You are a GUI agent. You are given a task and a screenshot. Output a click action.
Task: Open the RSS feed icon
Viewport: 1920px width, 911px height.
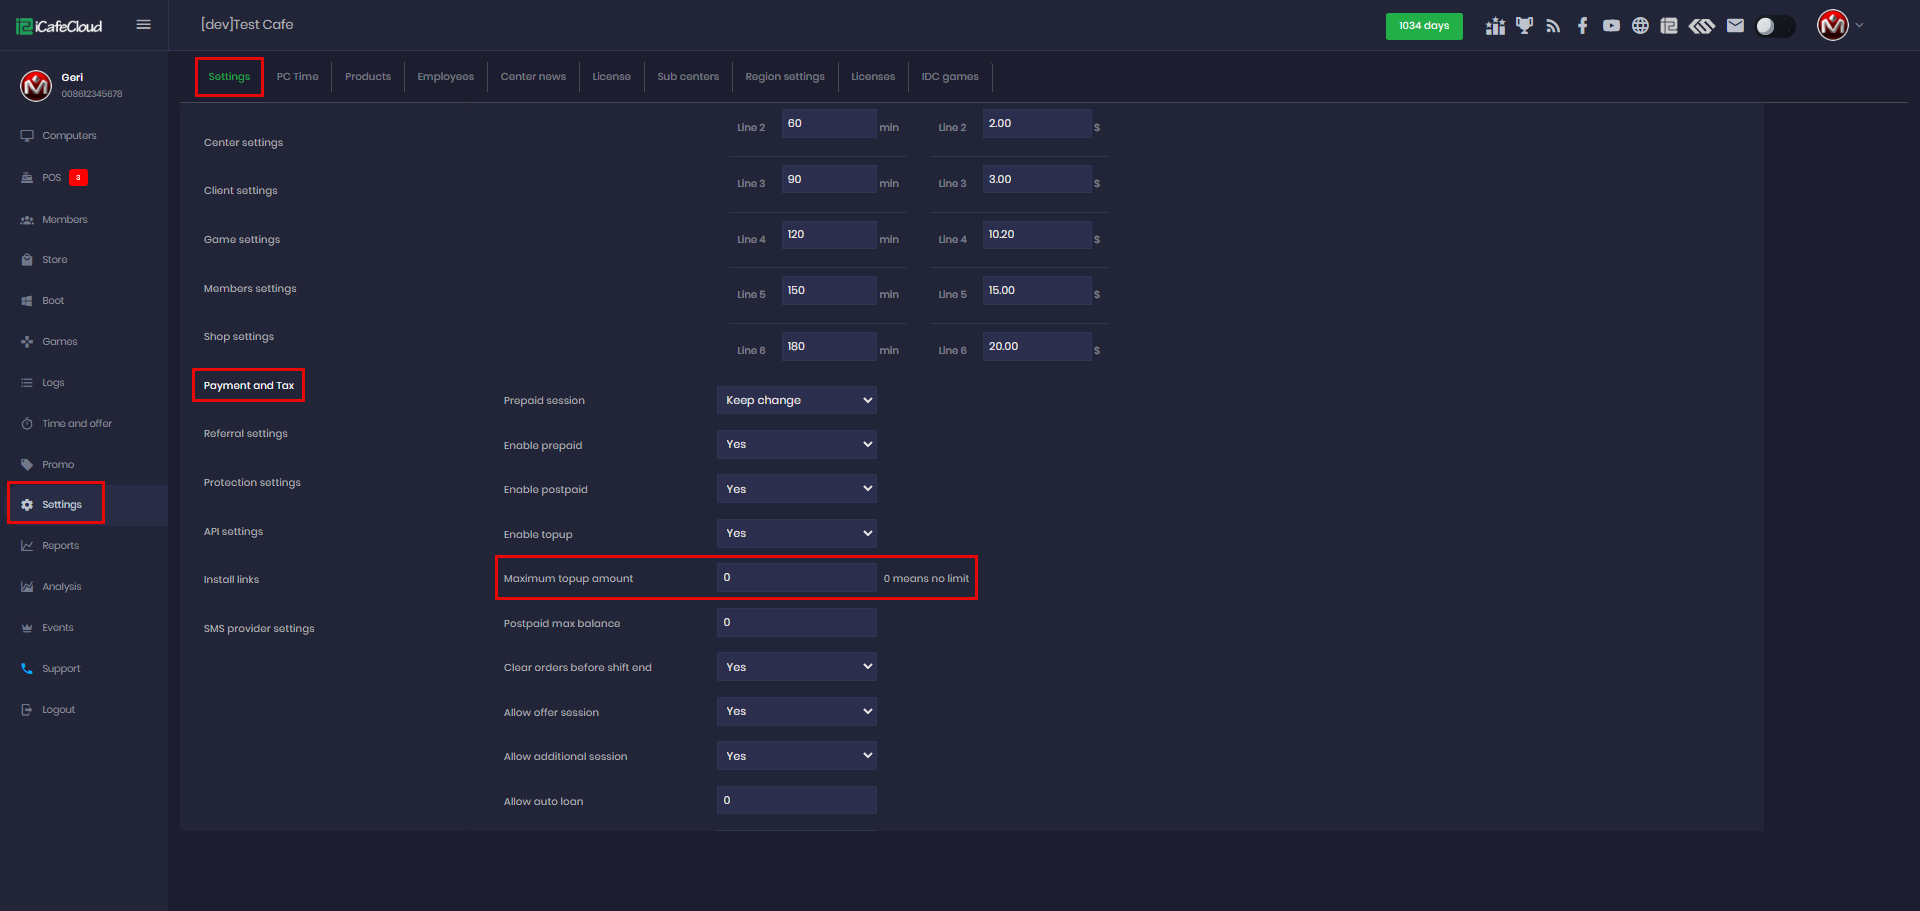[1553, 26]
